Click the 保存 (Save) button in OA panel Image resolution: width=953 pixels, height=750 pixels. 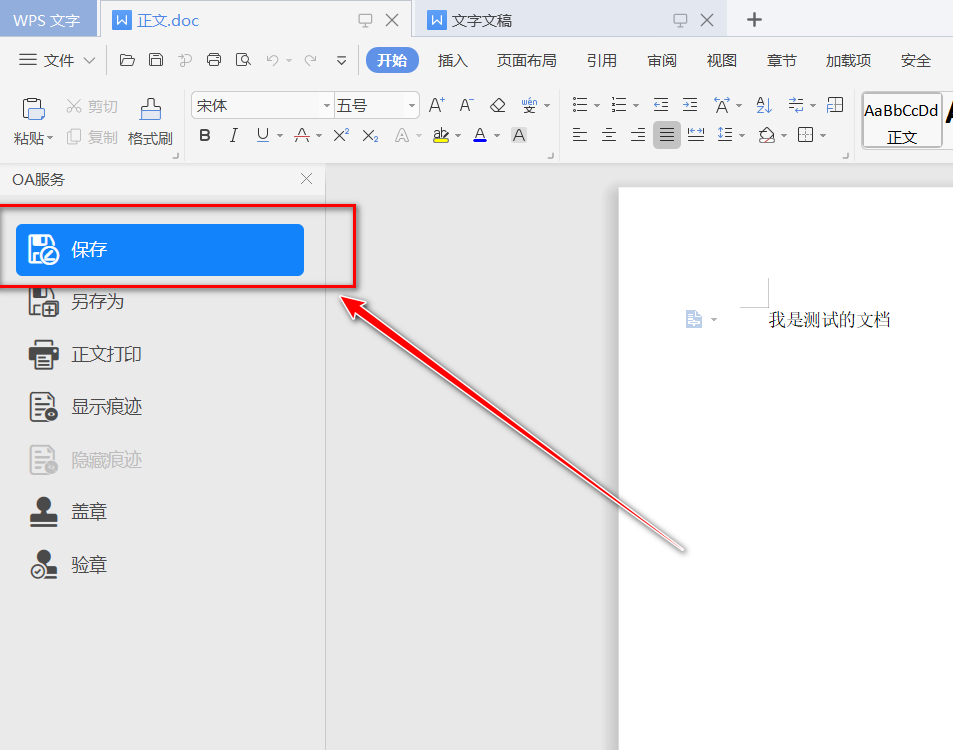(160, 250)
